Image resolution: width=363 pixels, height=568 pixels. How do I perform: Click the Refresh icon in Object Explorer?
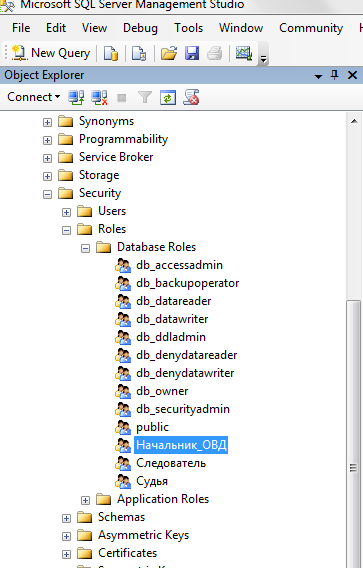pos(168,97)
